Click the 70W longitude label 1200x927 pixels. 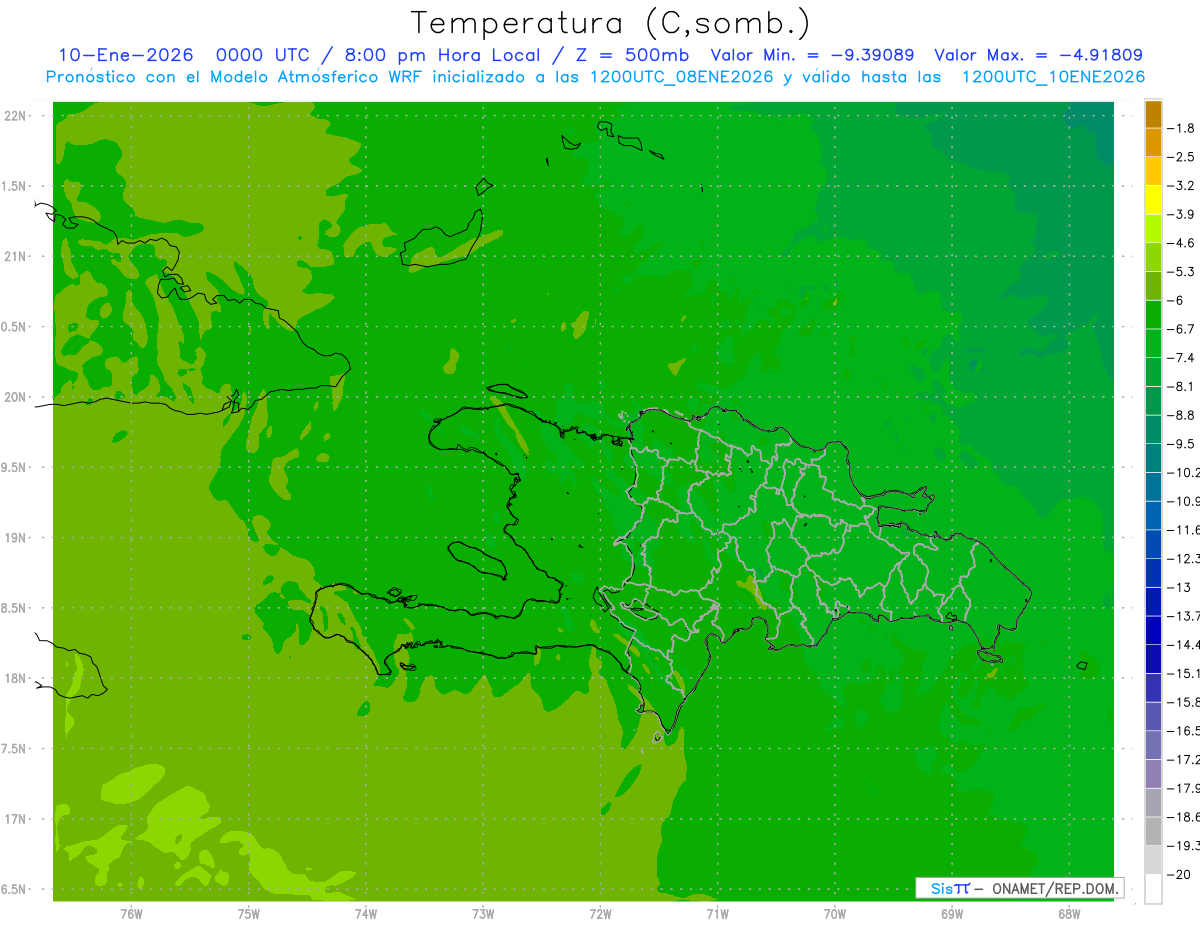click(834, 914)
